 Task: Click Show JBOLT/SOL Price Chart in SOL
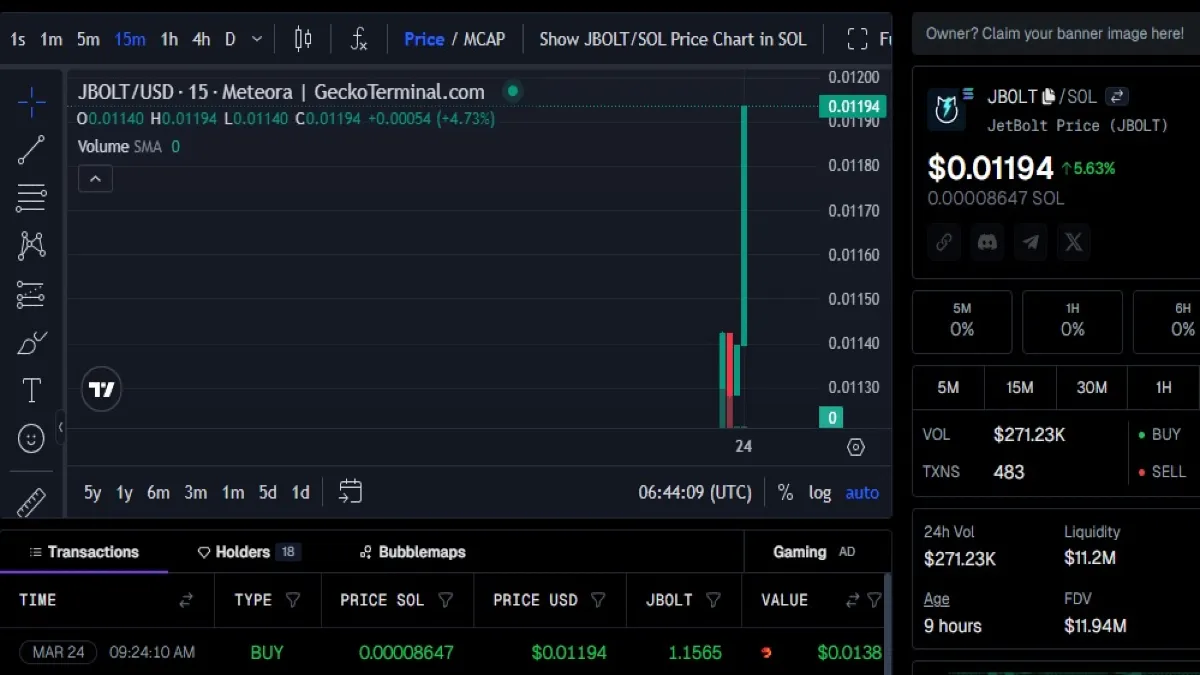tap(673, 39)
